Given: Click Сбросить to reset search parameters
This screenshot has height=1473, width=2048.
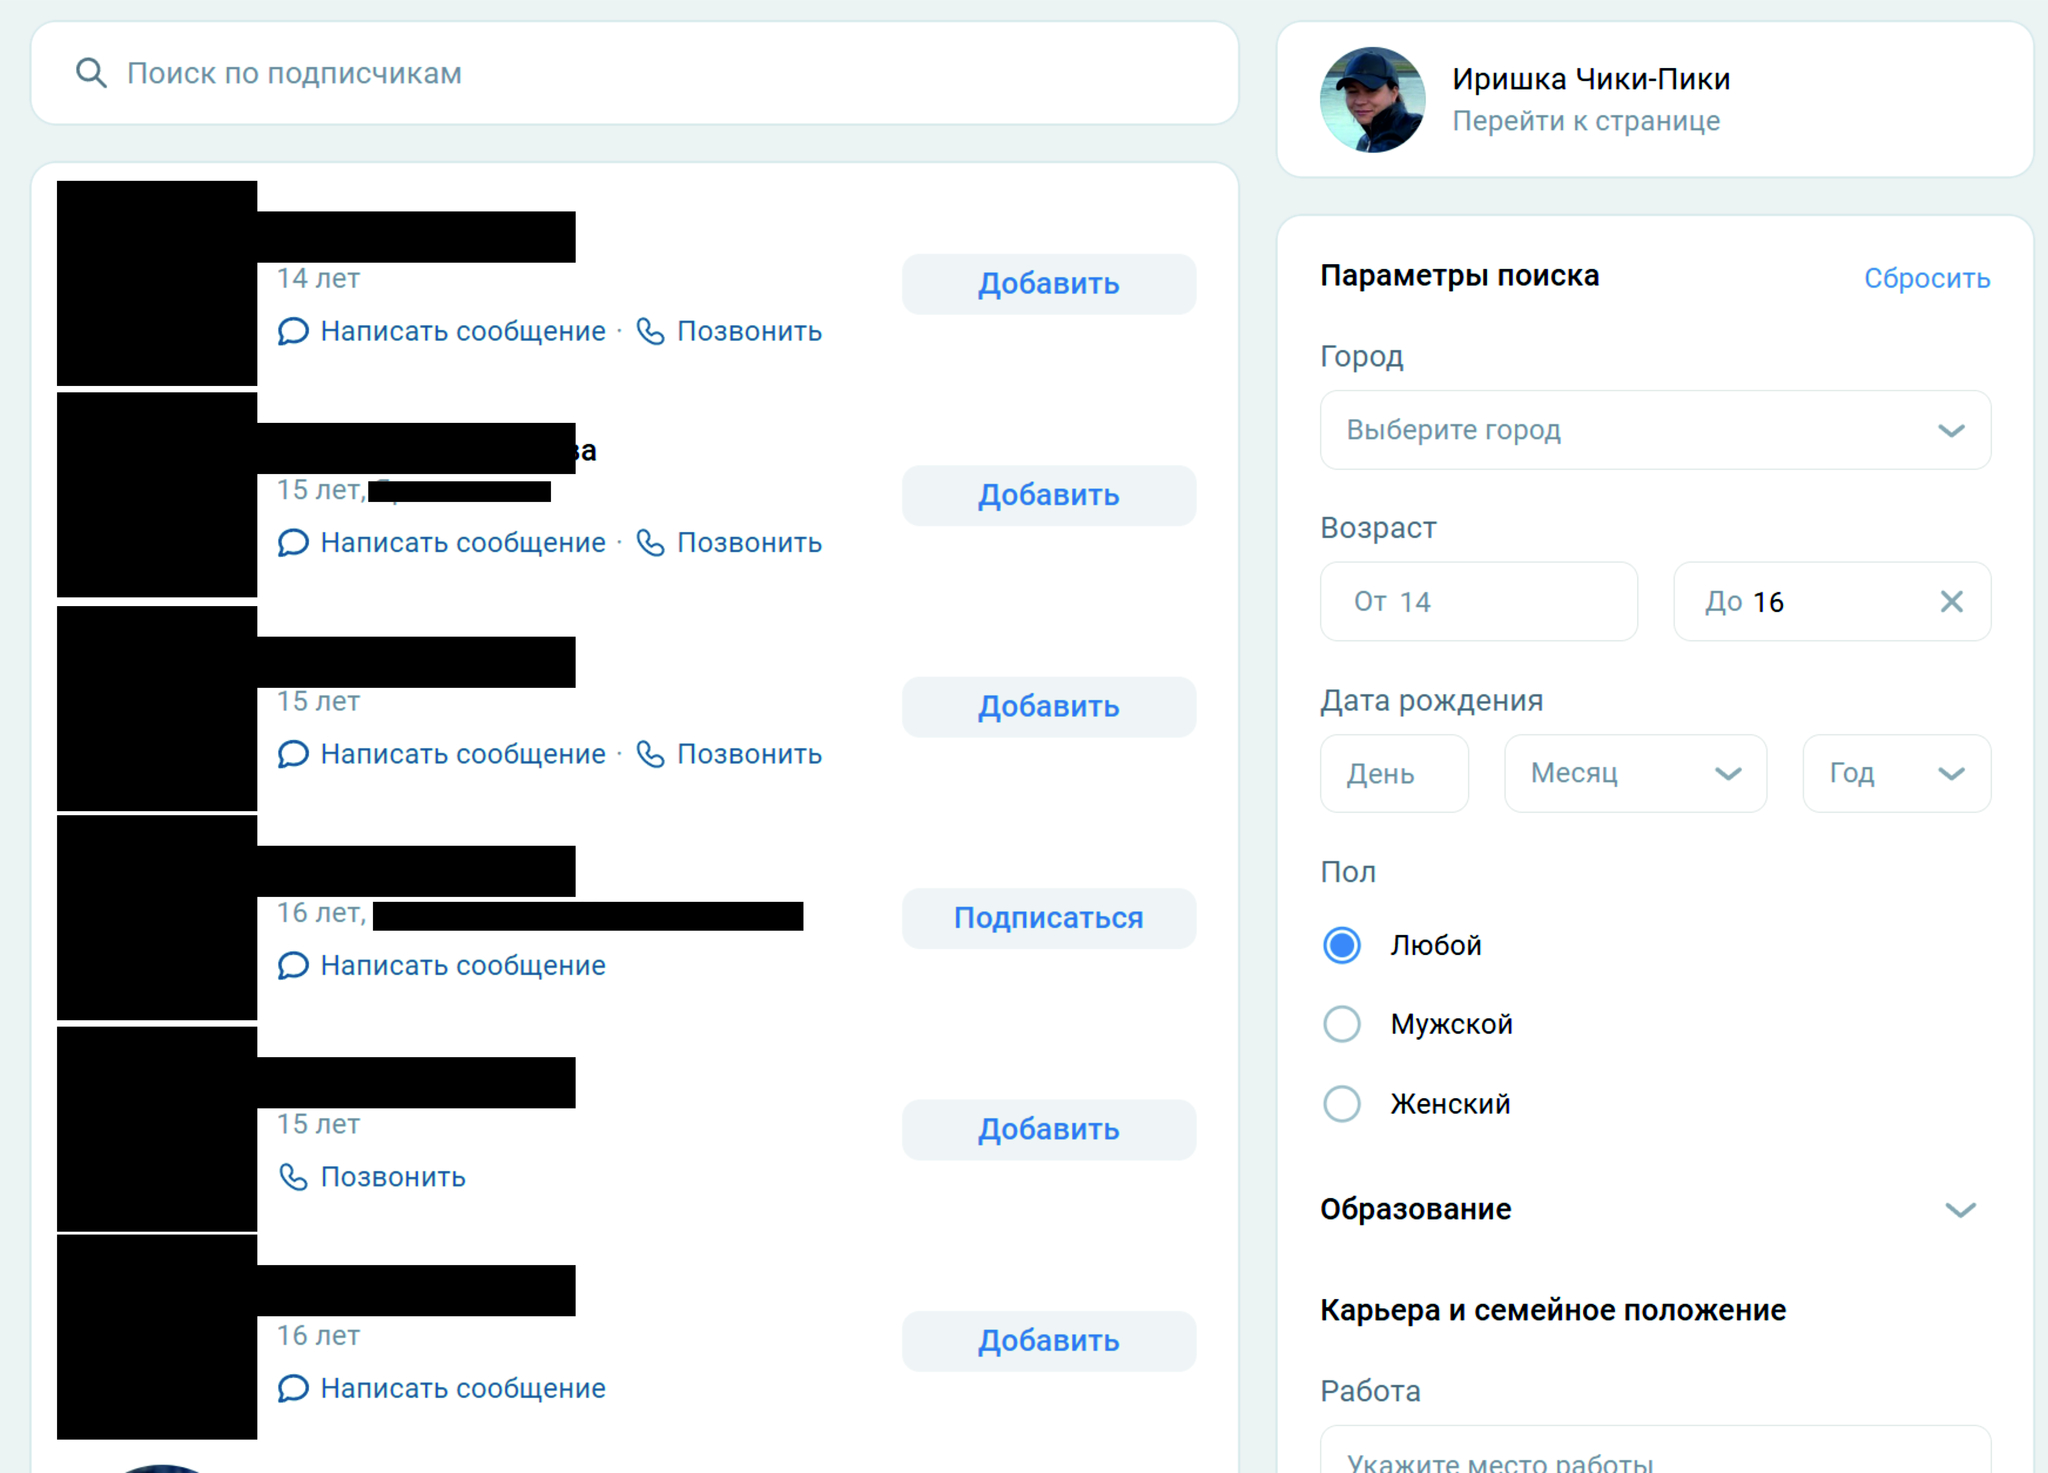Looking at the screenshot, I should coord(1926,278).
